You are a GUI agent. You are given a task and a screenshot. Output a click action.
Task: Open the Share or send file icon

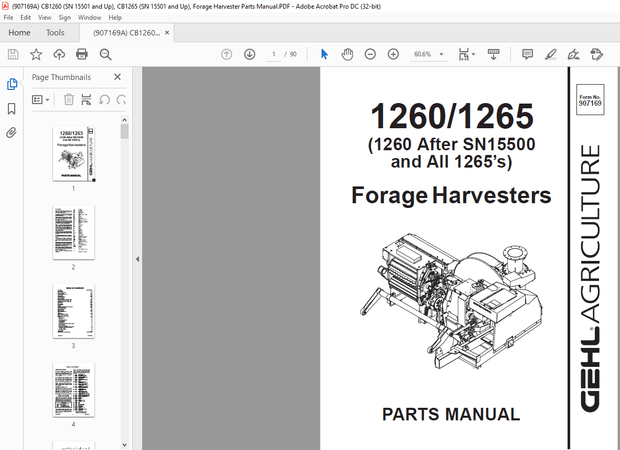click(x=597, y=54)
